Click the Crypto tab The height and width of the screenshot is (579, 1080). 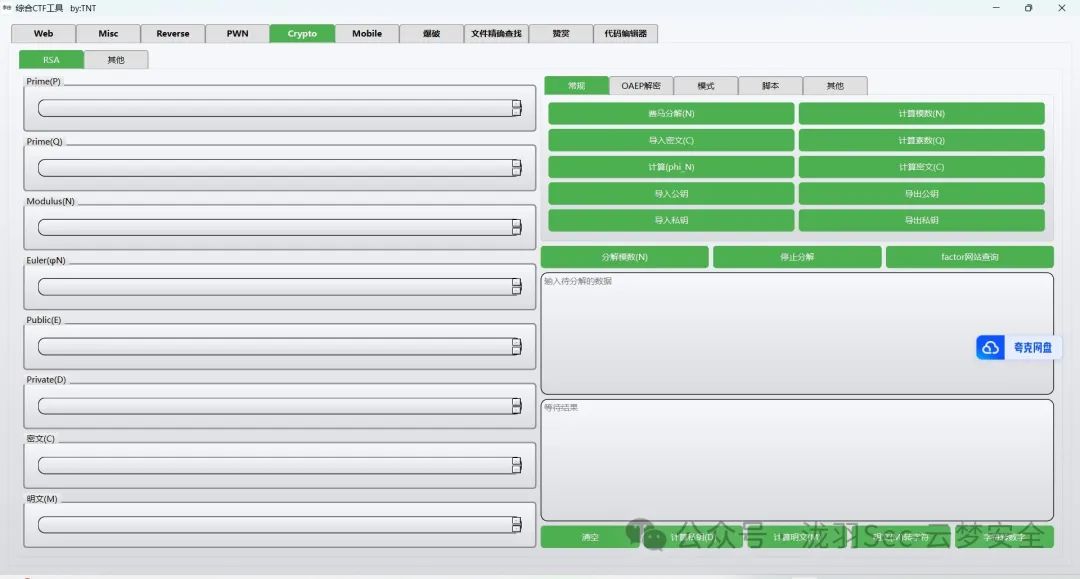tap(302, 34)
